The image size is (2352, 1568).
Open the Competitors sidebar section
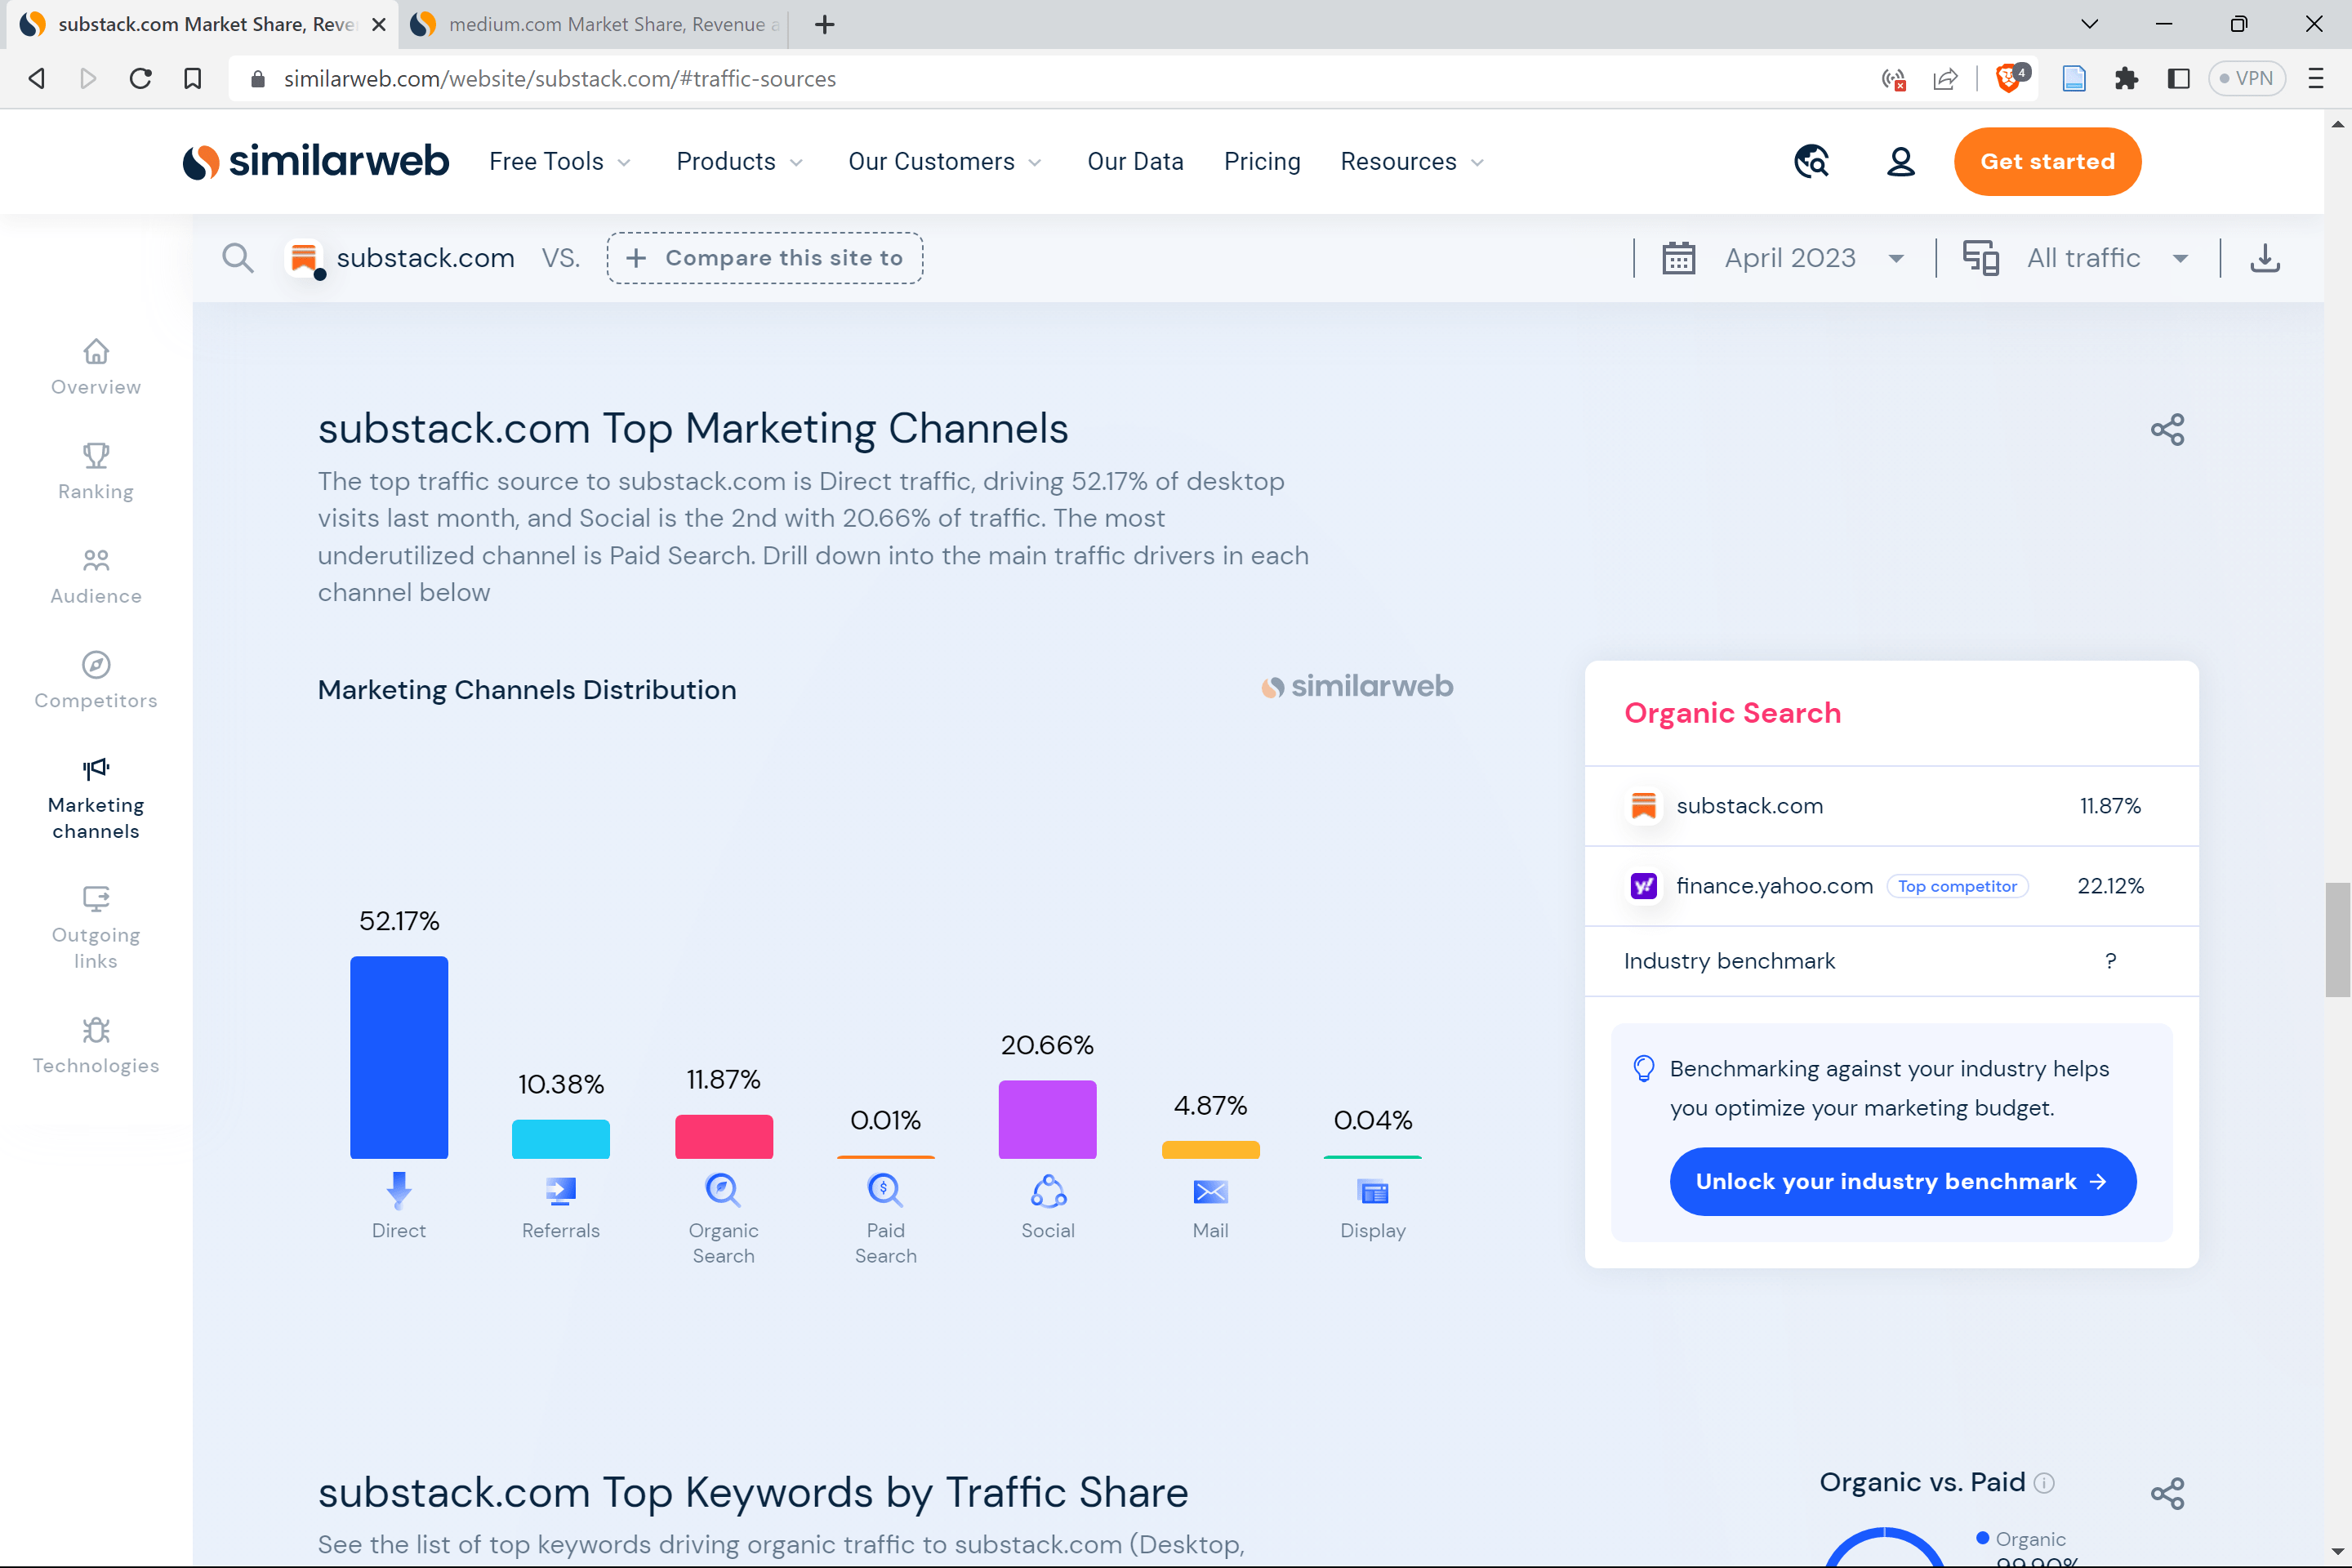[x=96, y=680]
